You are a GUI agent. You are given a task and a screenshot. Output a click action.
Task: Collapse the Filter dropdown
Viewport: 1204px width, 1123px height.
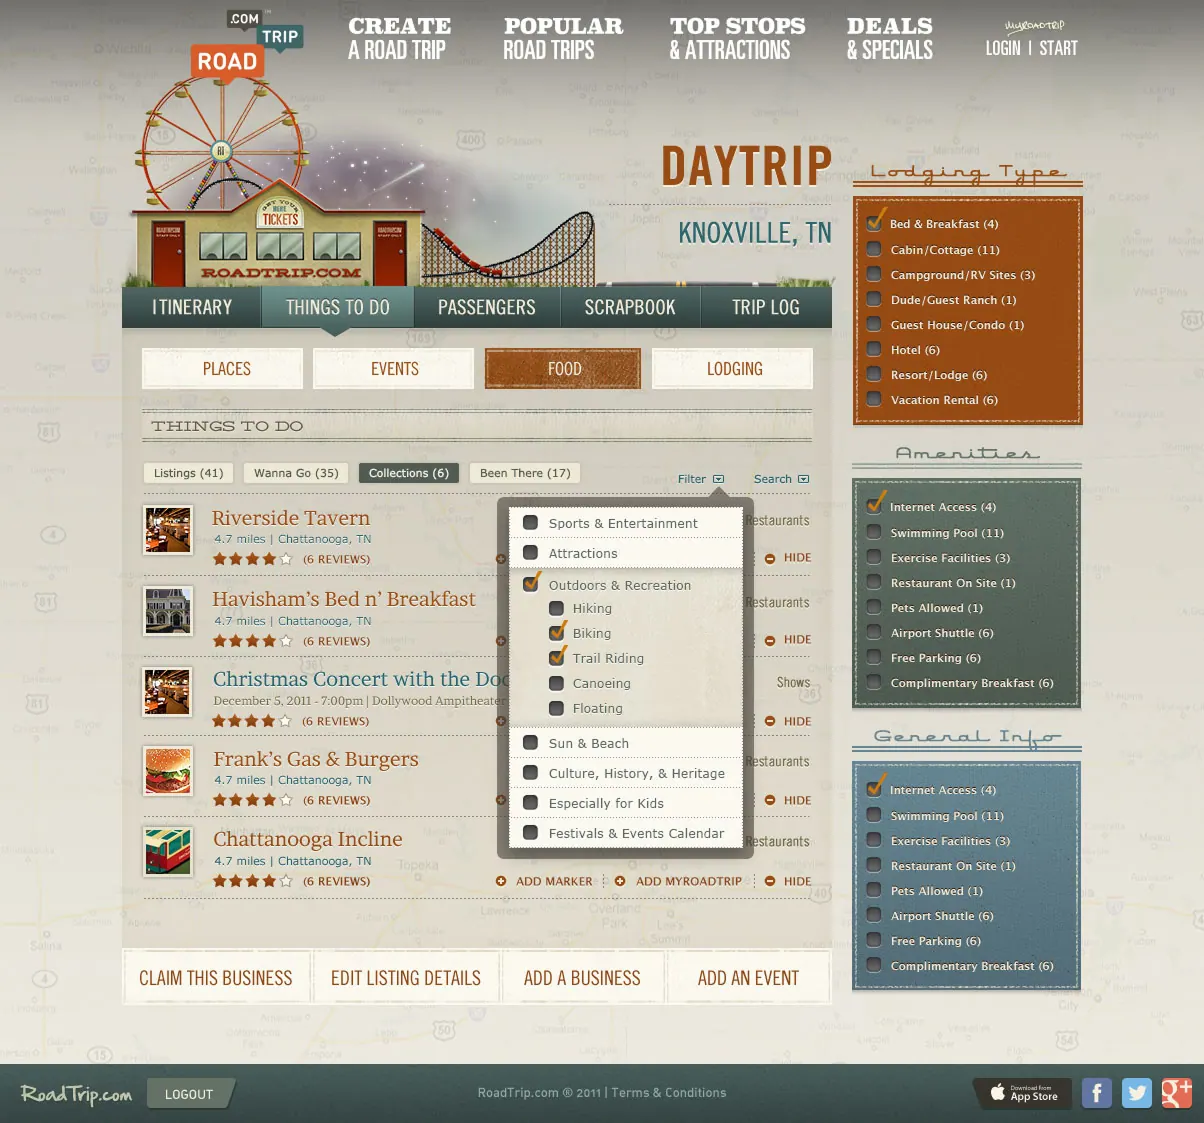[x=701, y=479]
